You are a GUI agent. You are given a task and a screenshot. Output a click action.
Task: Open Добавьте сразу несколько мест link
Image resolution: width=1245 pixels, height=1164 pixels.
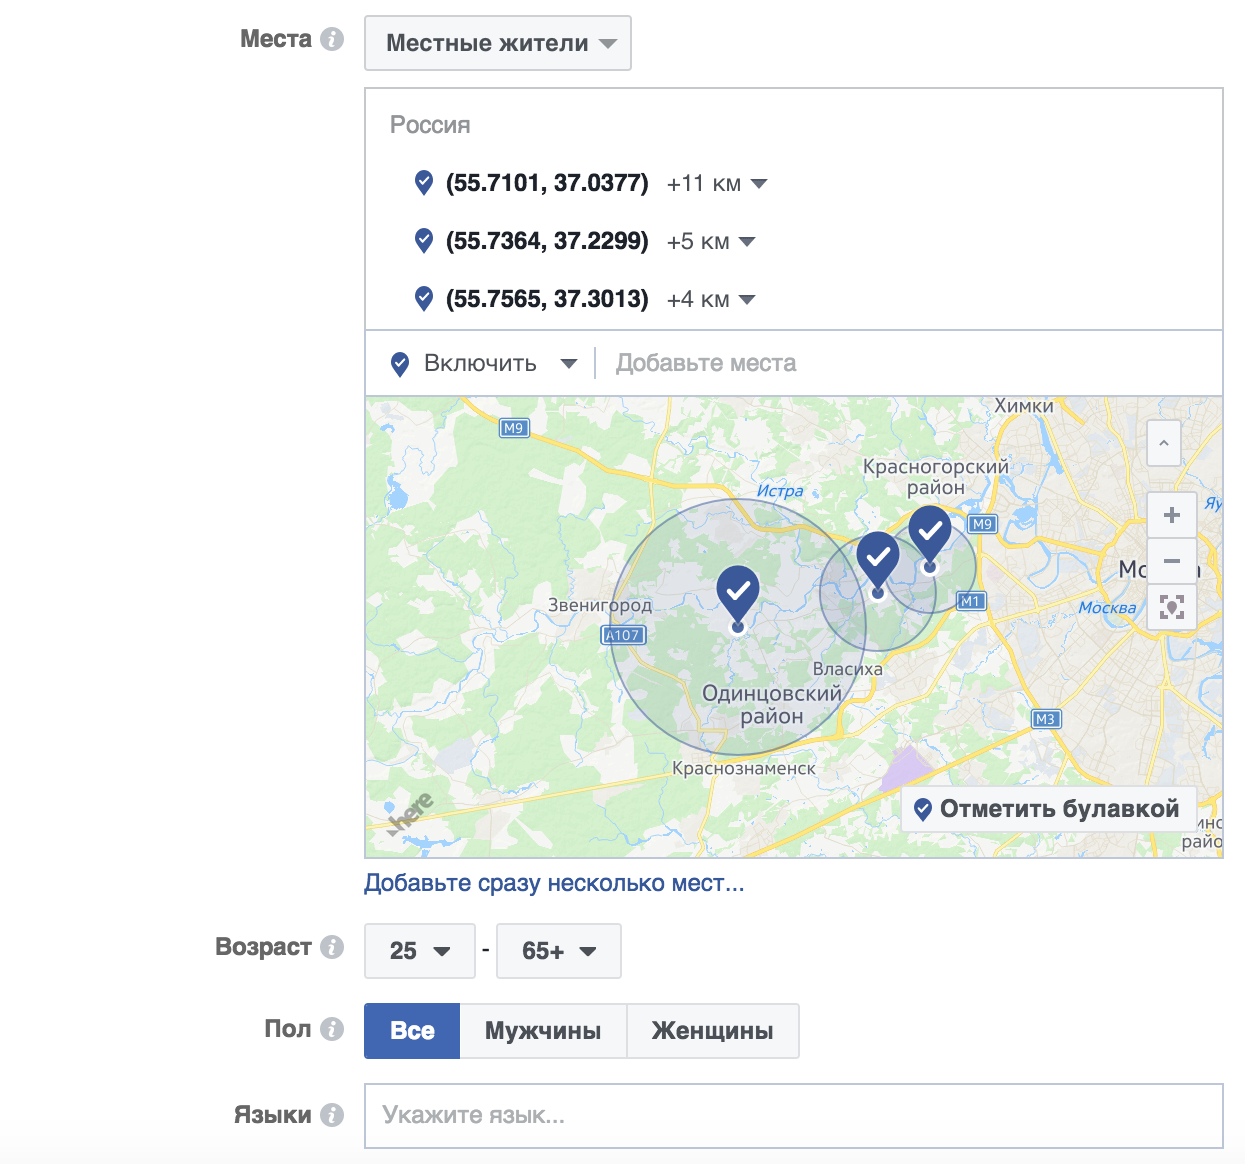(554, 884)
